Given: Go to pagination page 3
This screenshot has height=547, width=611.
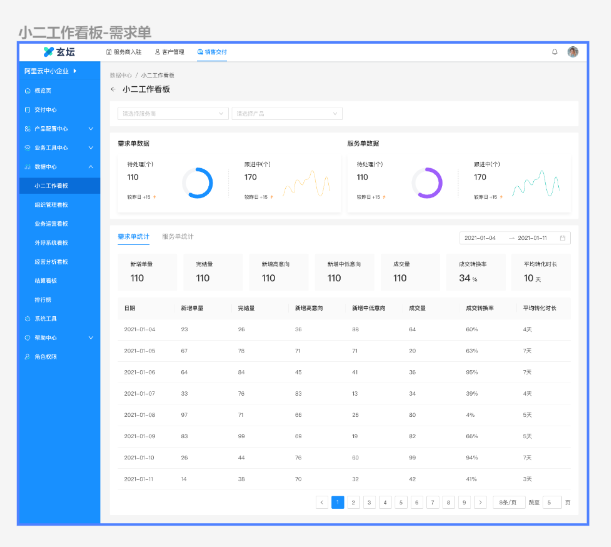Looking at the screenshot, I should click(x=369, y=503).
